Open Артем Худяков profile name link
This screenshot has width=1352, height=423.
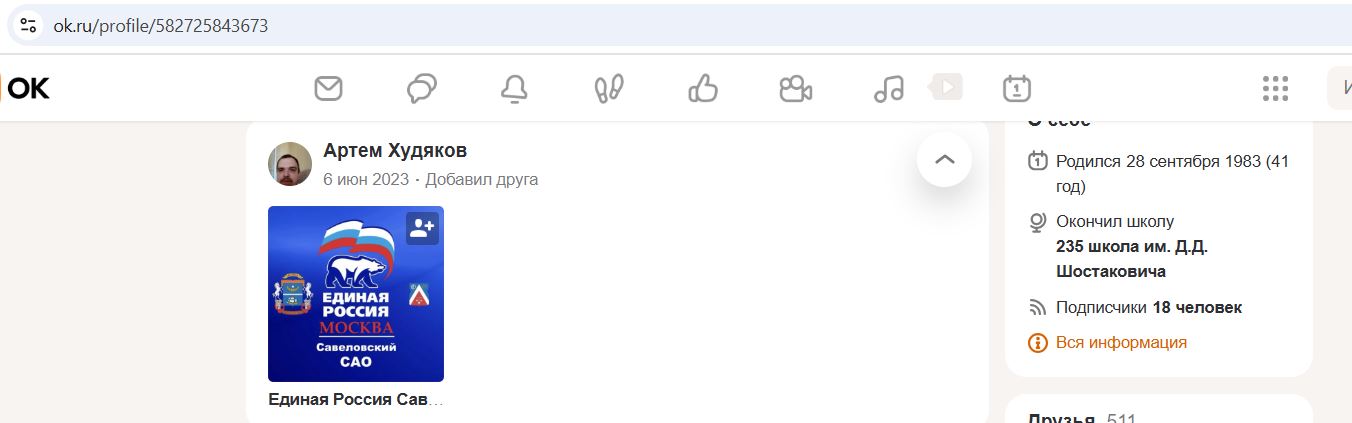coord(395,151)
